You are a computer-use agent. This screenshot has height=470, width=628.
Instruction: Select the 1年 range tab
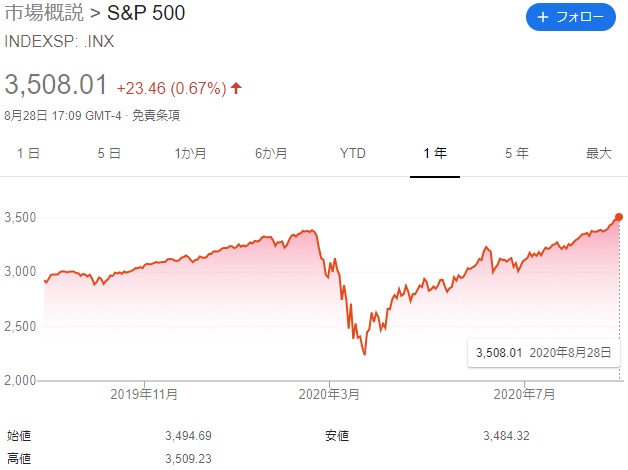(x=435, y=153)
